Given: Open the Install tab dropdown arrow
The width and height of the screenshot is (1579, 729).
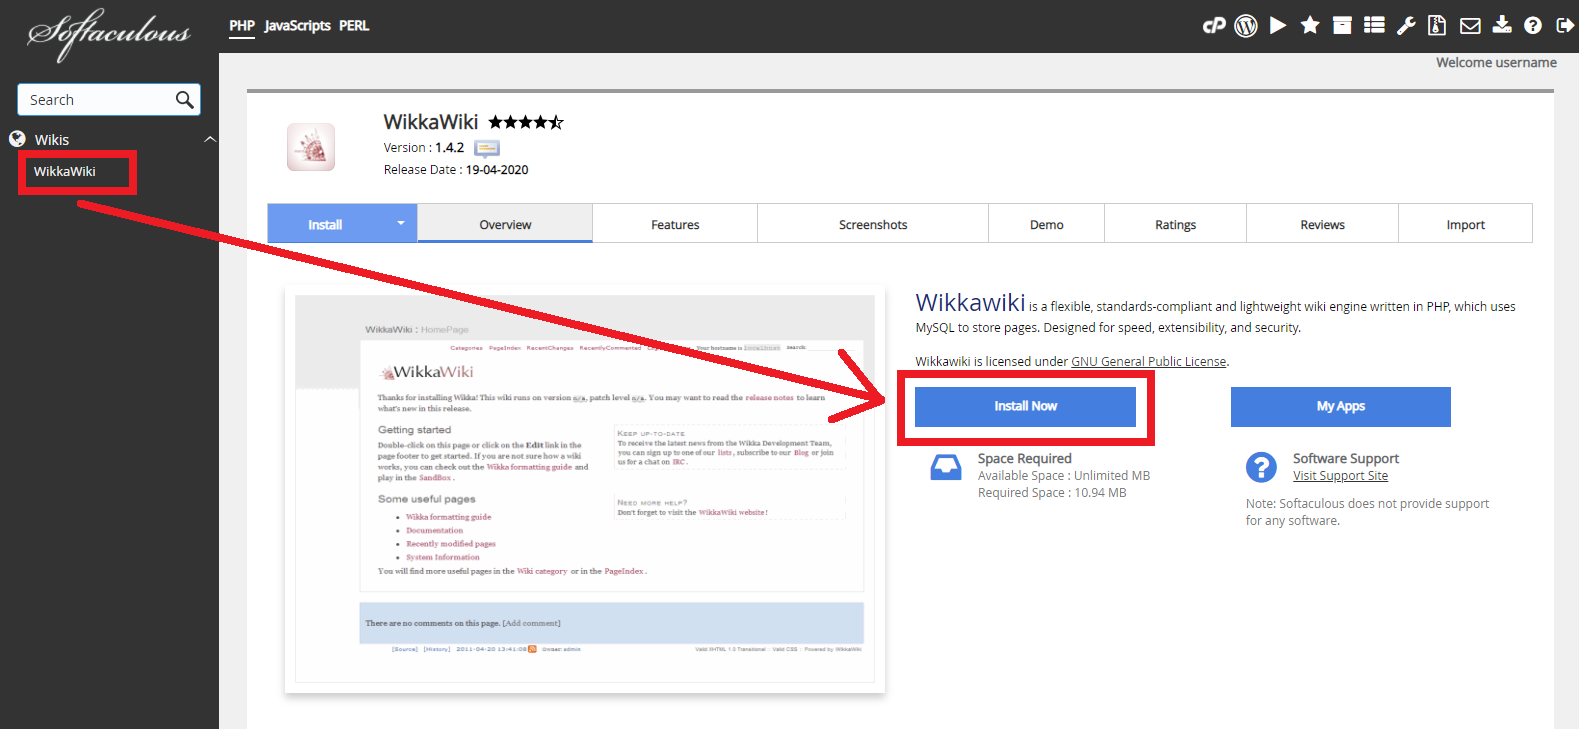Looking at the screenshot, I should (x=401, y=223).
